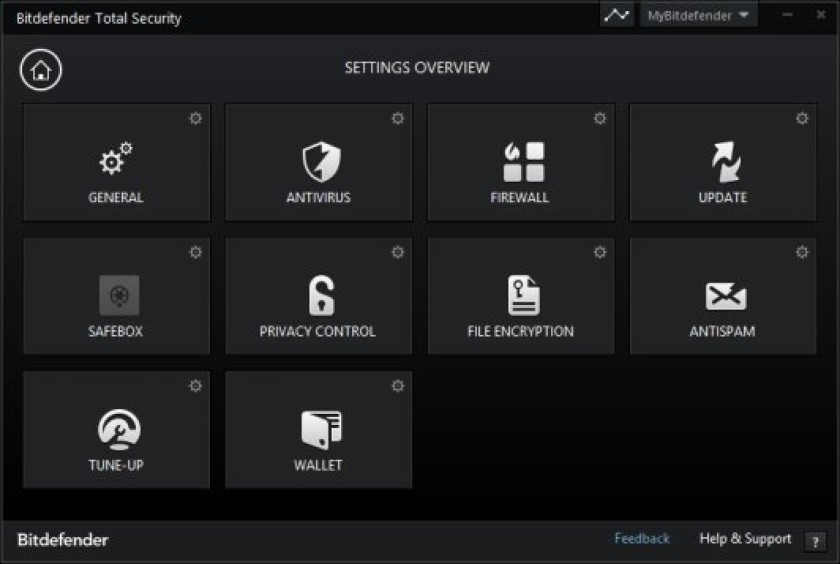
Task: Click the GENERAL label text
Action: (x=116, y=198)
